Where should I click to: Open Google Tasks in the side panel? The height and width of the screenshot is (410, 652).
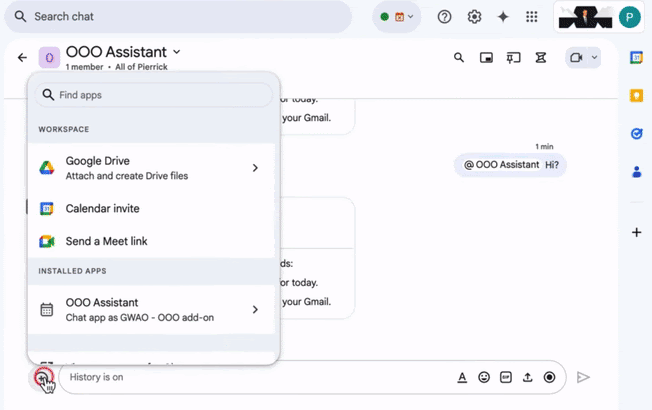click(x=636, y=133)
